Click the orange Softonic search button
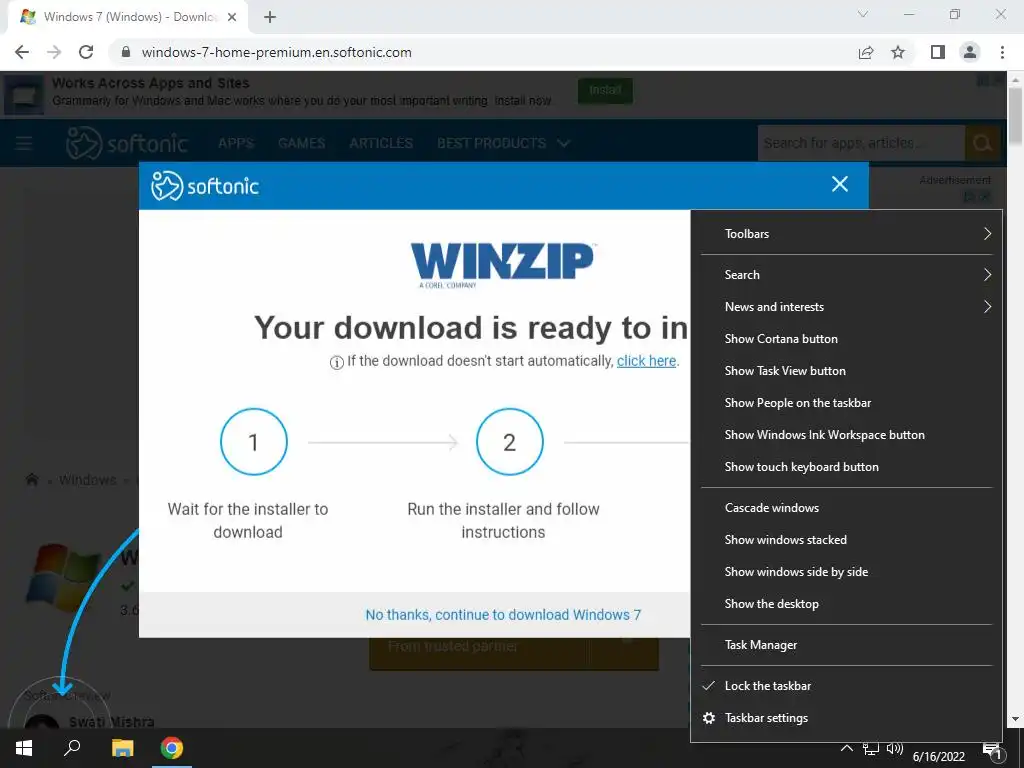Screen dimensions: 1024x768 [982, 143]
